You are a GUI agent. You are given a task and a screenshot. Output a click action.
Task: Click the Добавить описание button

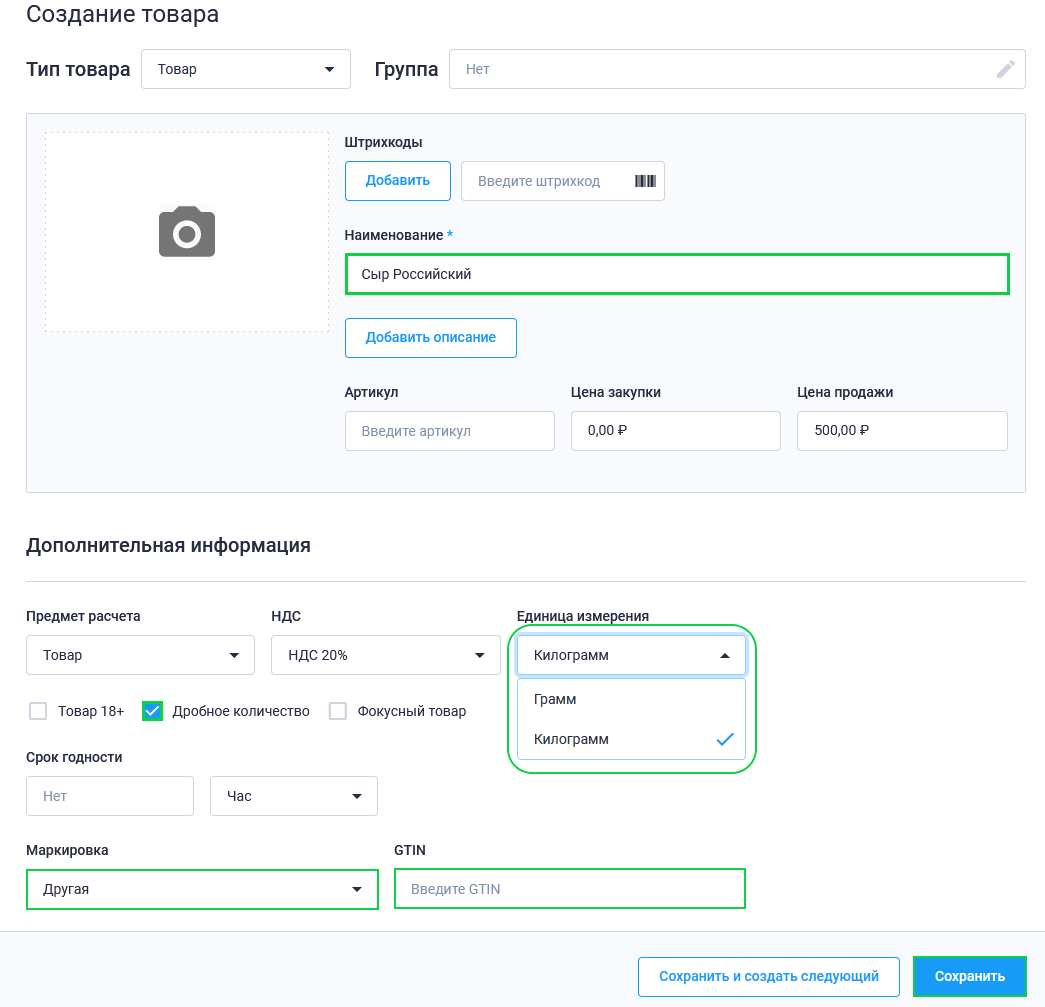click(431, 338)
